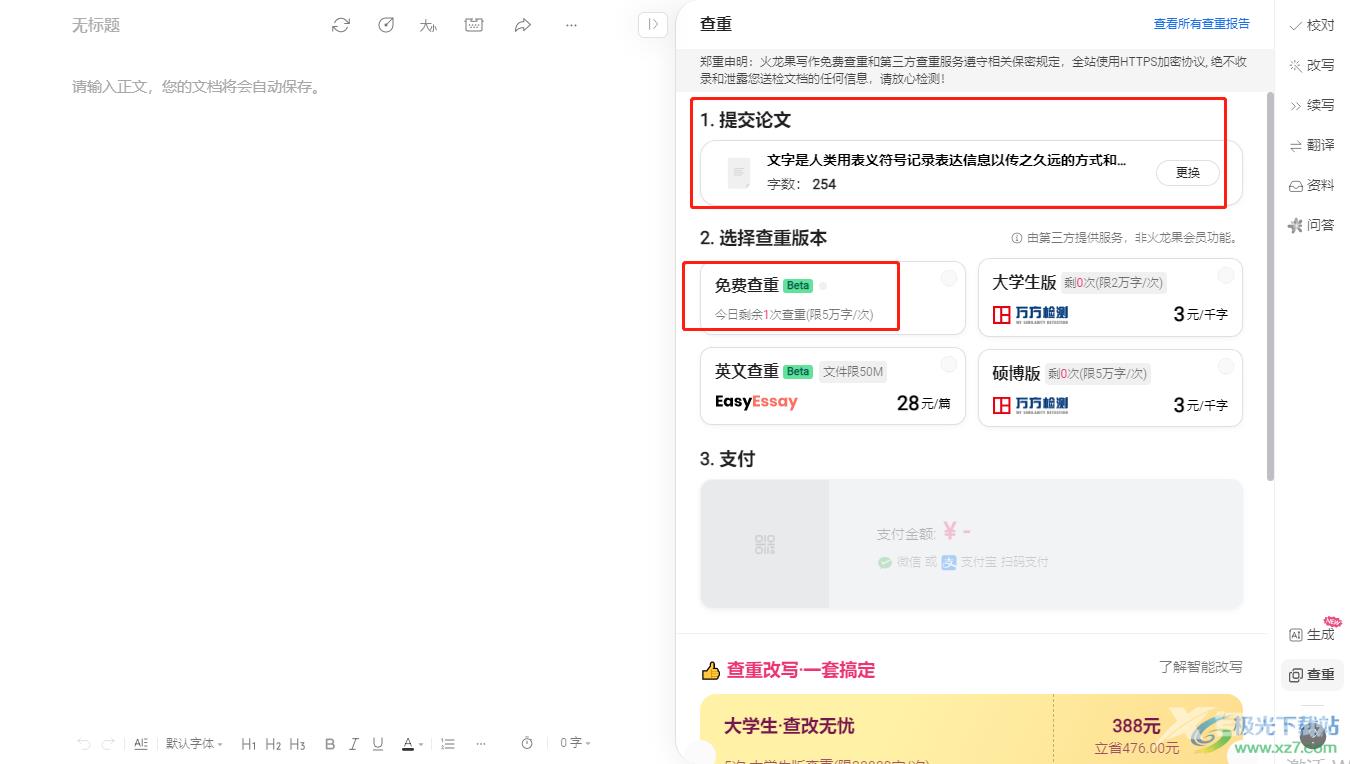
Task: Collapse the right side panel
Action: point(653,24)
